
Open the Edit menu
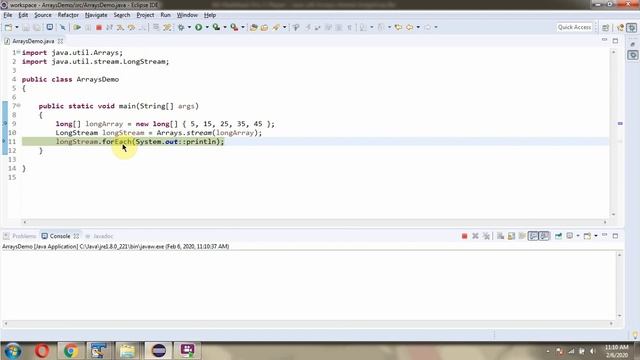click(23, 15)
